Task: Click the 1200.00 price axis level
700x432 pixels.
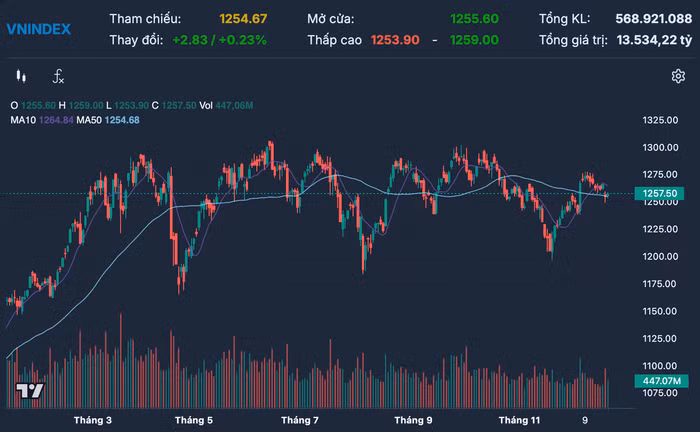Action: pos(660,257)
